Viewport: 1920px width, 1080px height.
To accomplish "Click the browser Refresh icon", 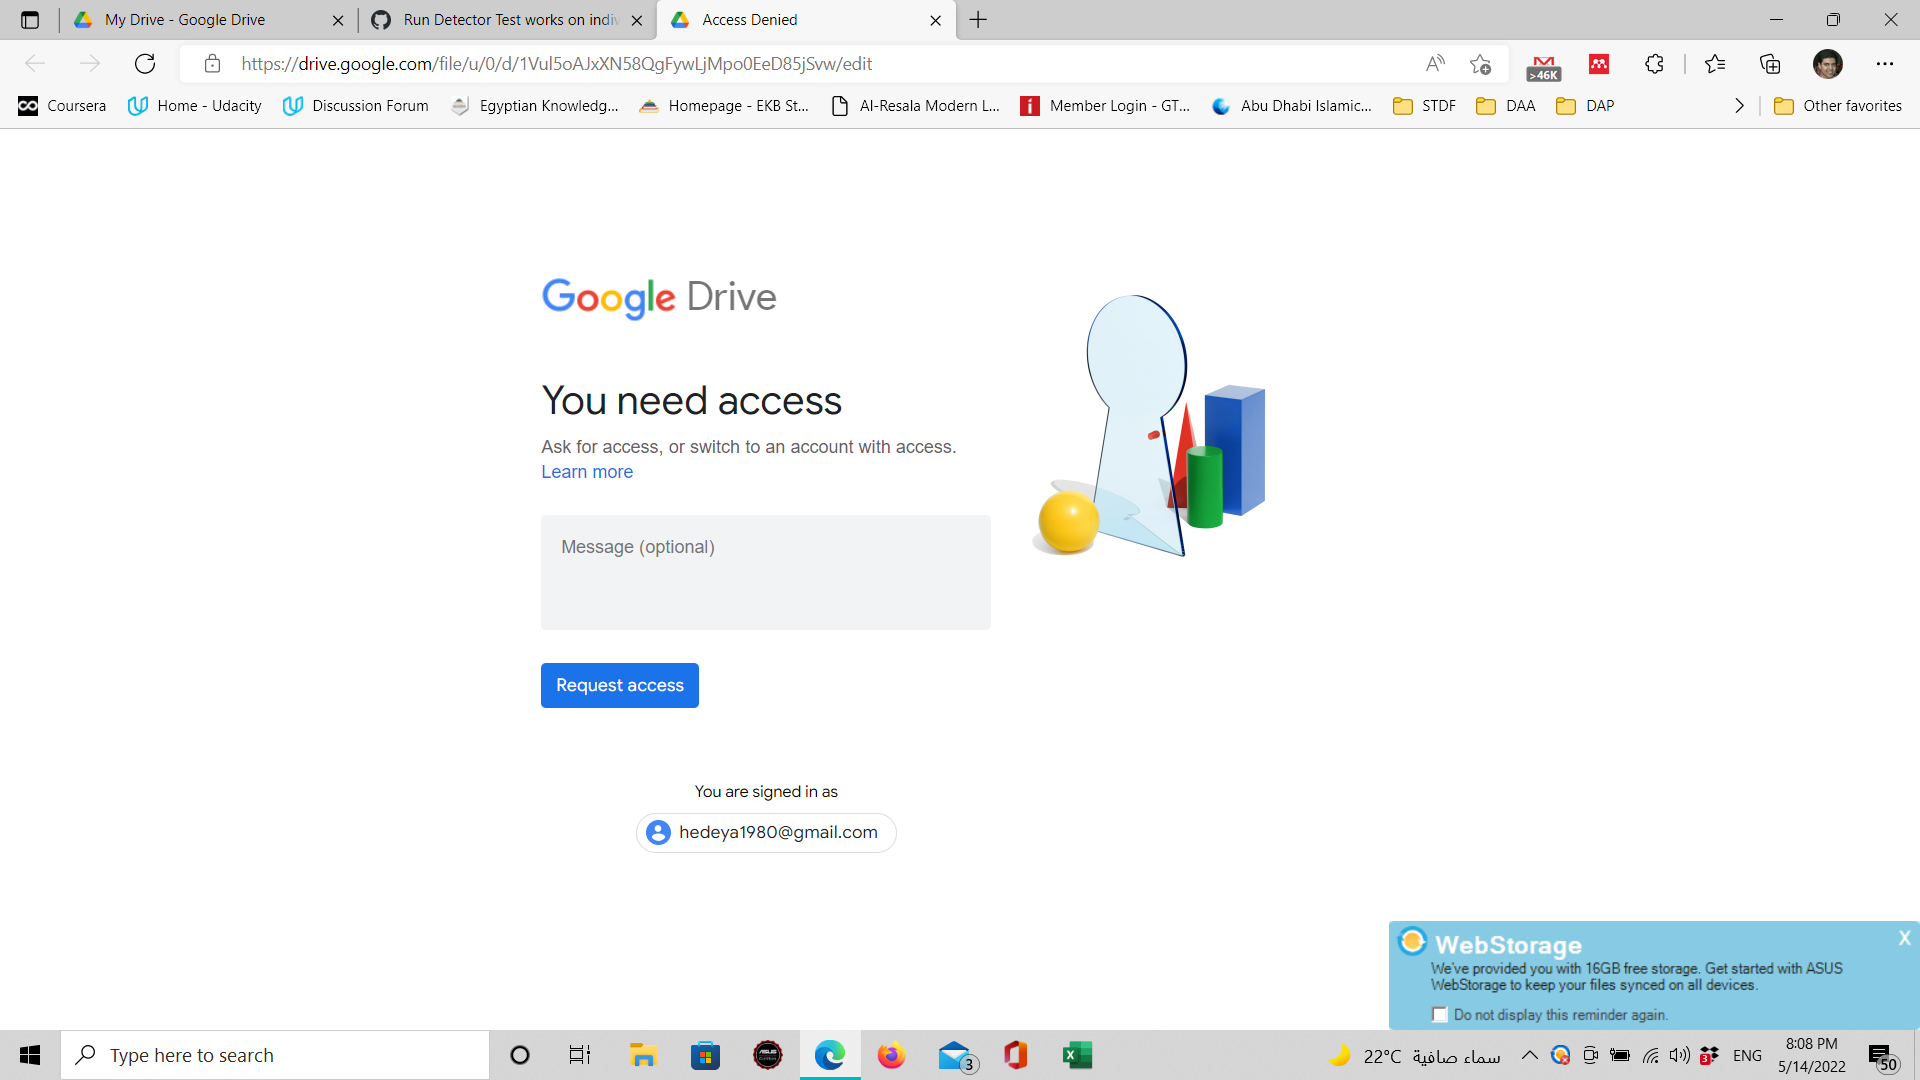I will pyautogui.click(x=145, y=64).
